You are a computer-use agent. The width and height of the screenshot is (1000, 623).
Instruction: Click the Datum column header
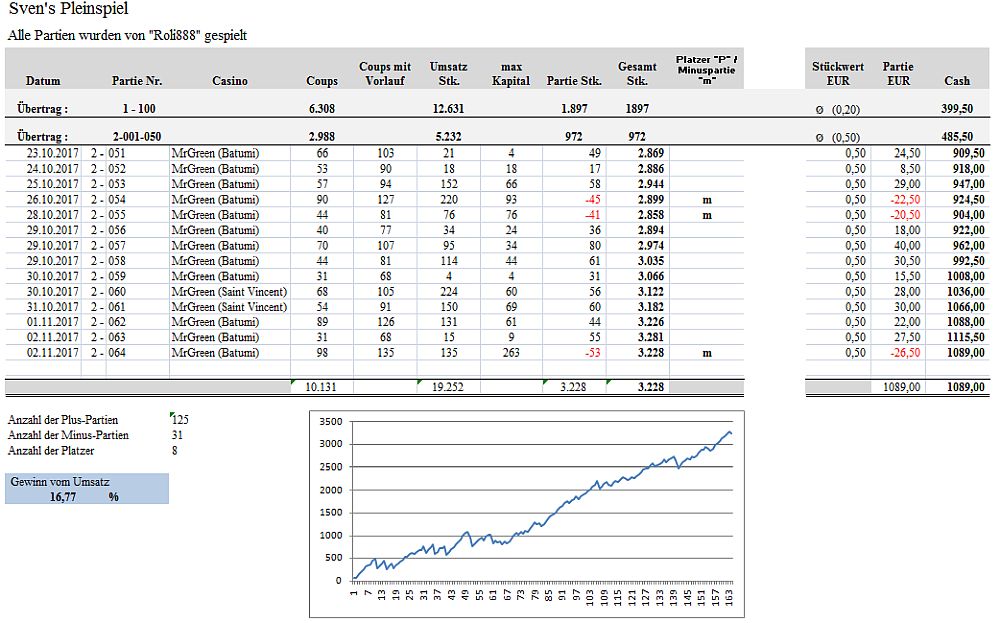click(43, 81)
